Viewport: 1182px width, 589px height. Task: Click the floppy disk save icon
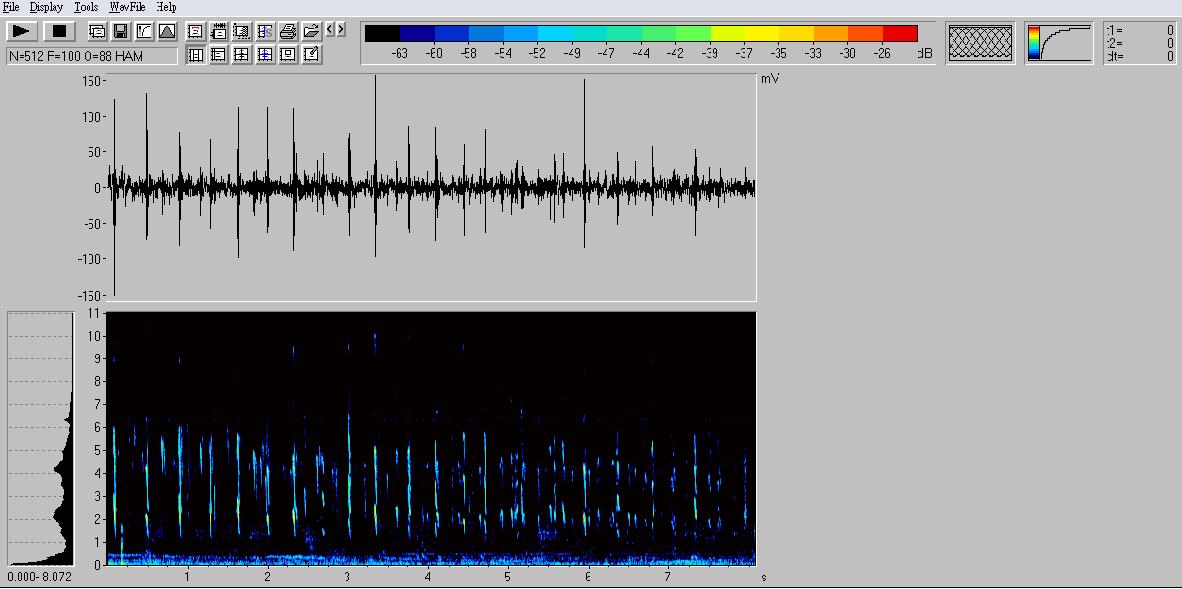coord(120,32)
